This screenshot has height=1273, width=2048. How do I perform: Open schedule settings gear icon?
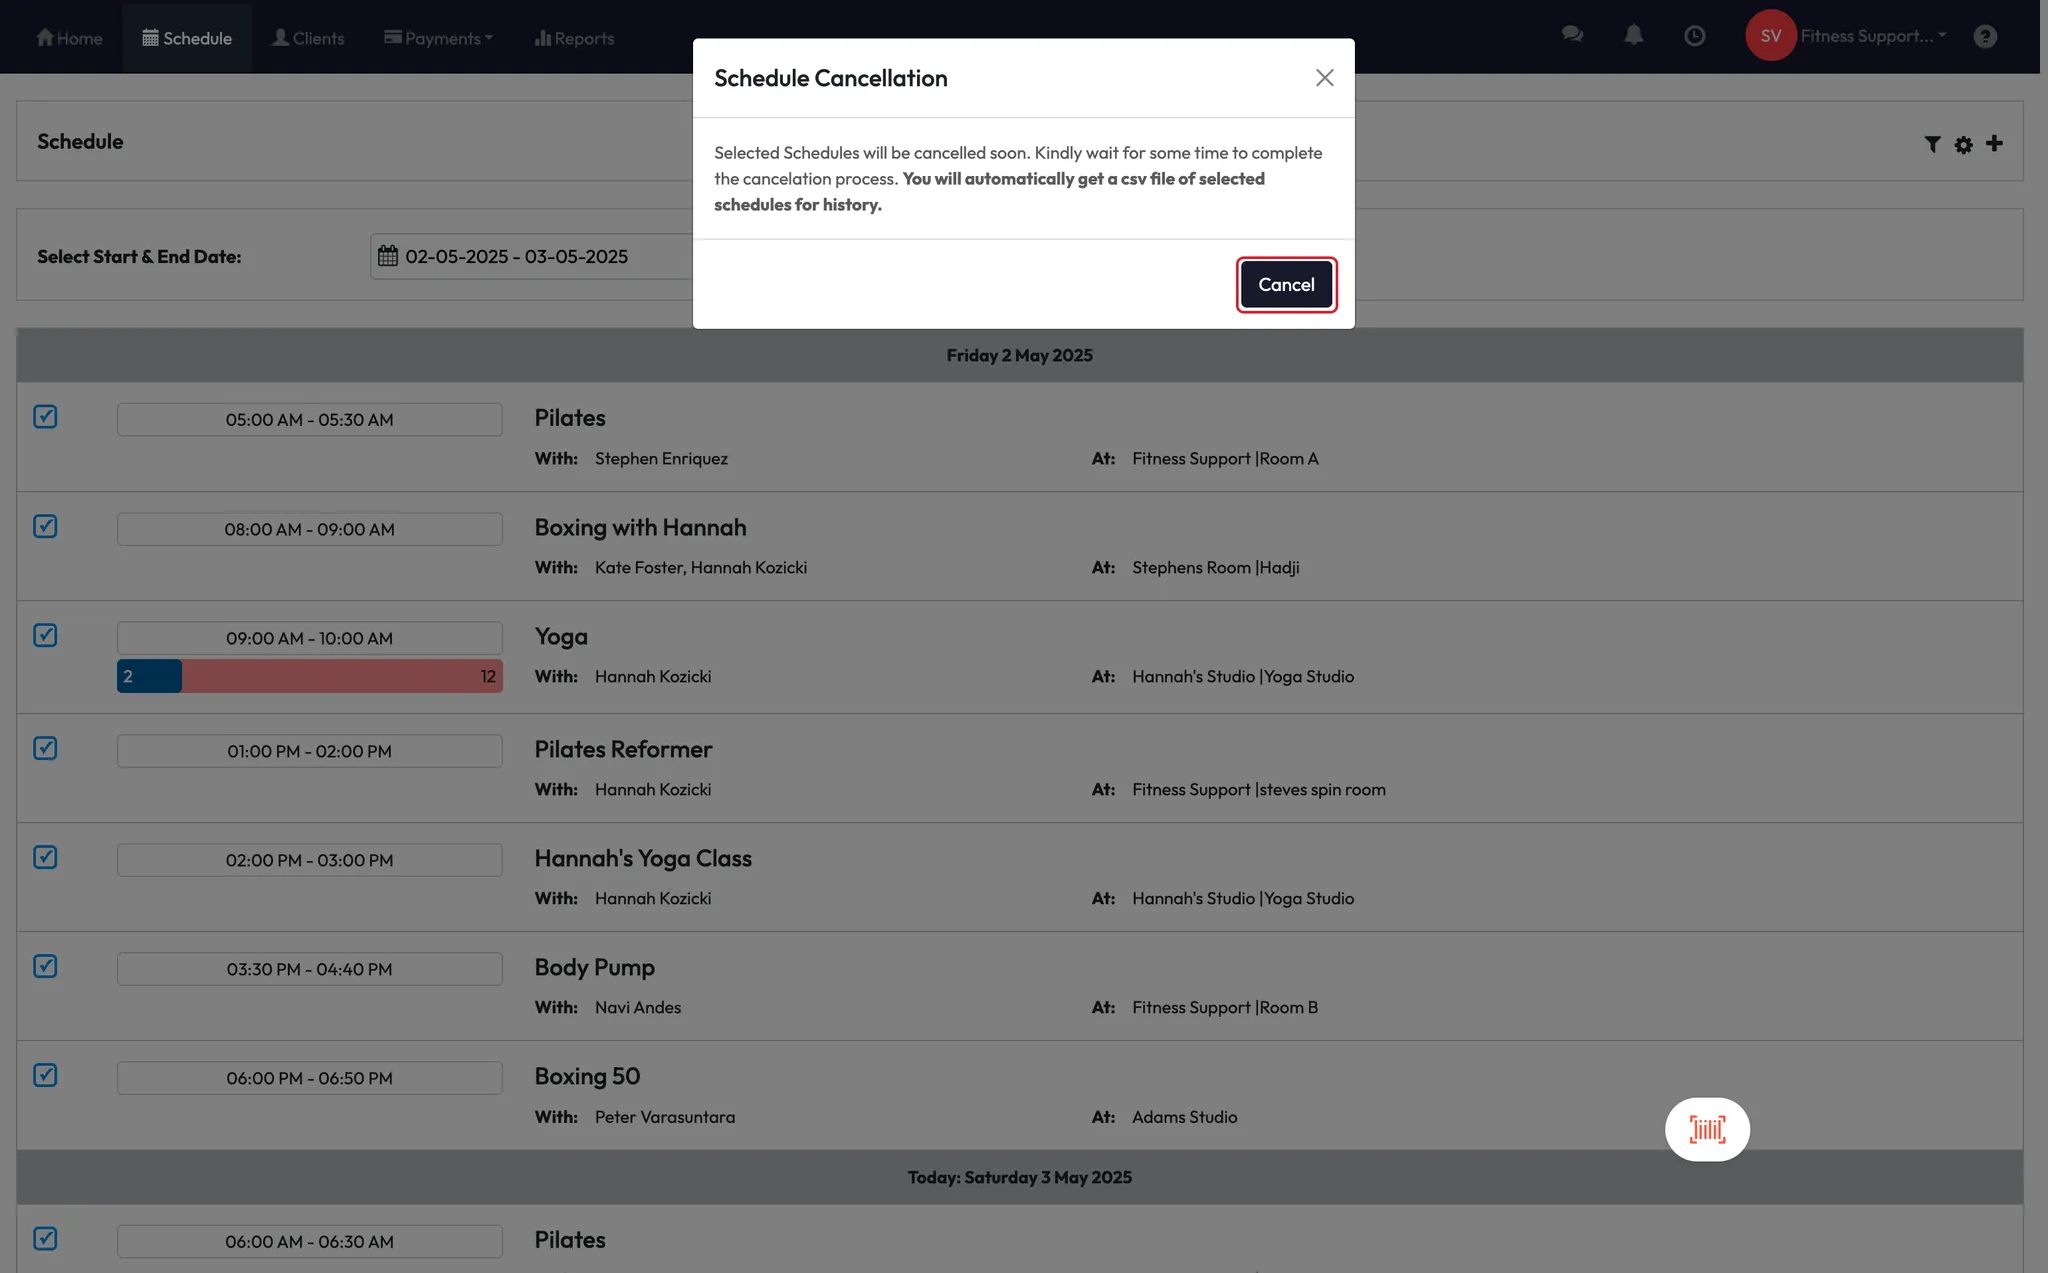tap(1963, 144)
